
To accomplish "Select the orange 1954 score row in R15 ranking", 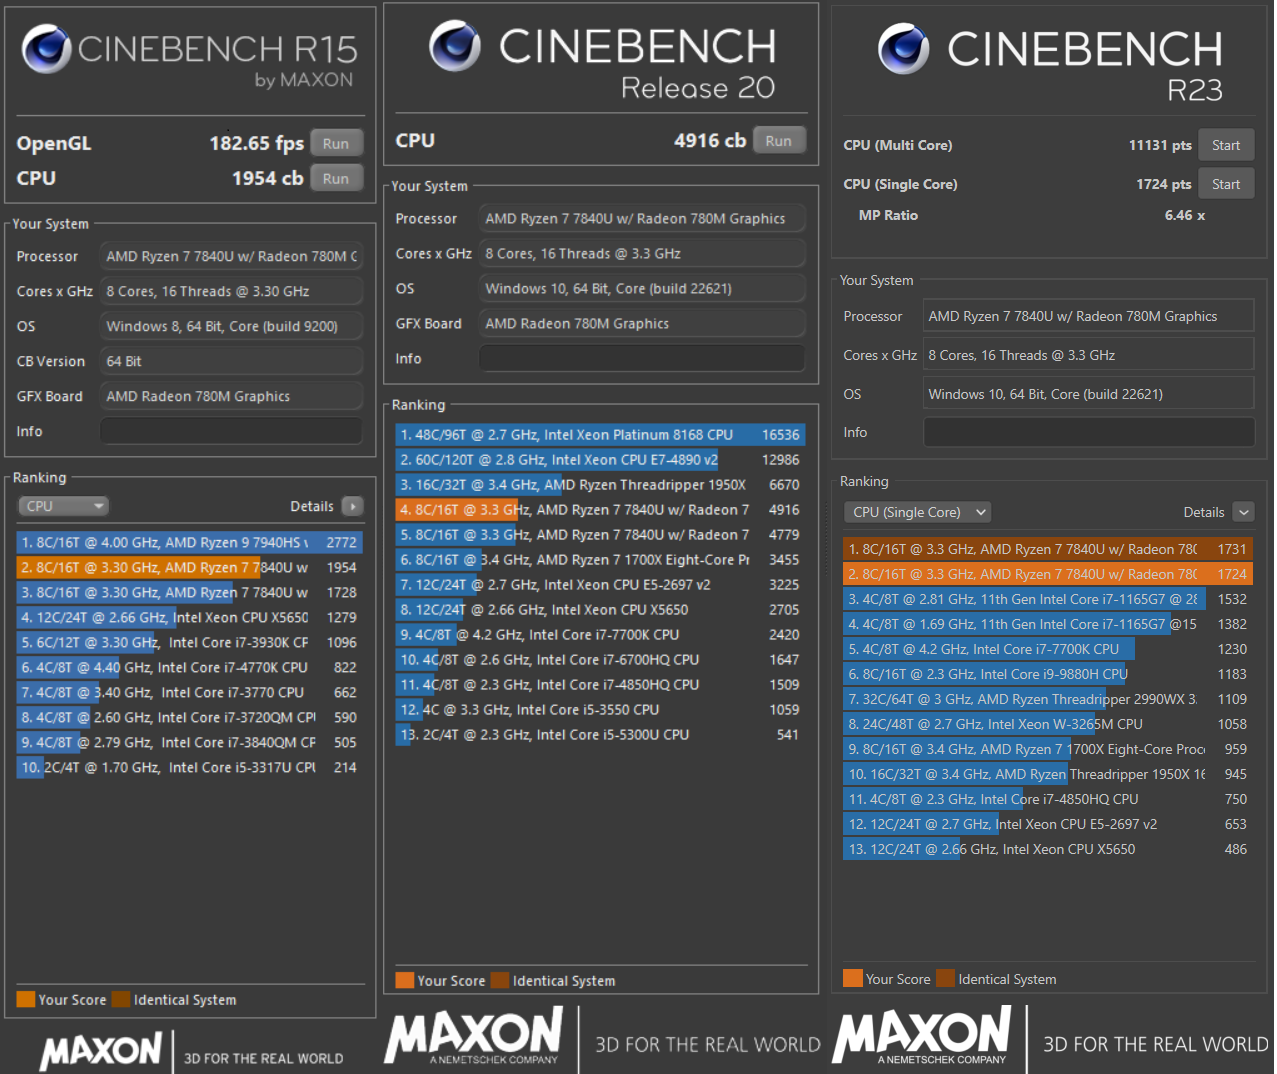I will point(189,567).
